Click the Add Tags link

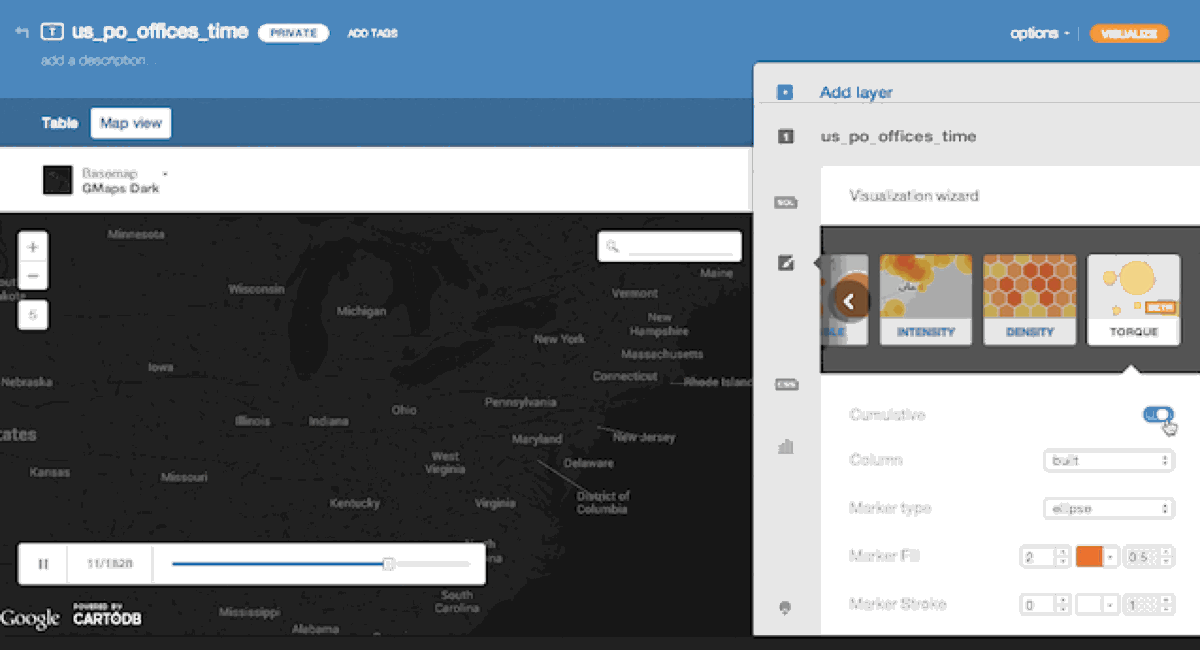click(x=372, y=33)
